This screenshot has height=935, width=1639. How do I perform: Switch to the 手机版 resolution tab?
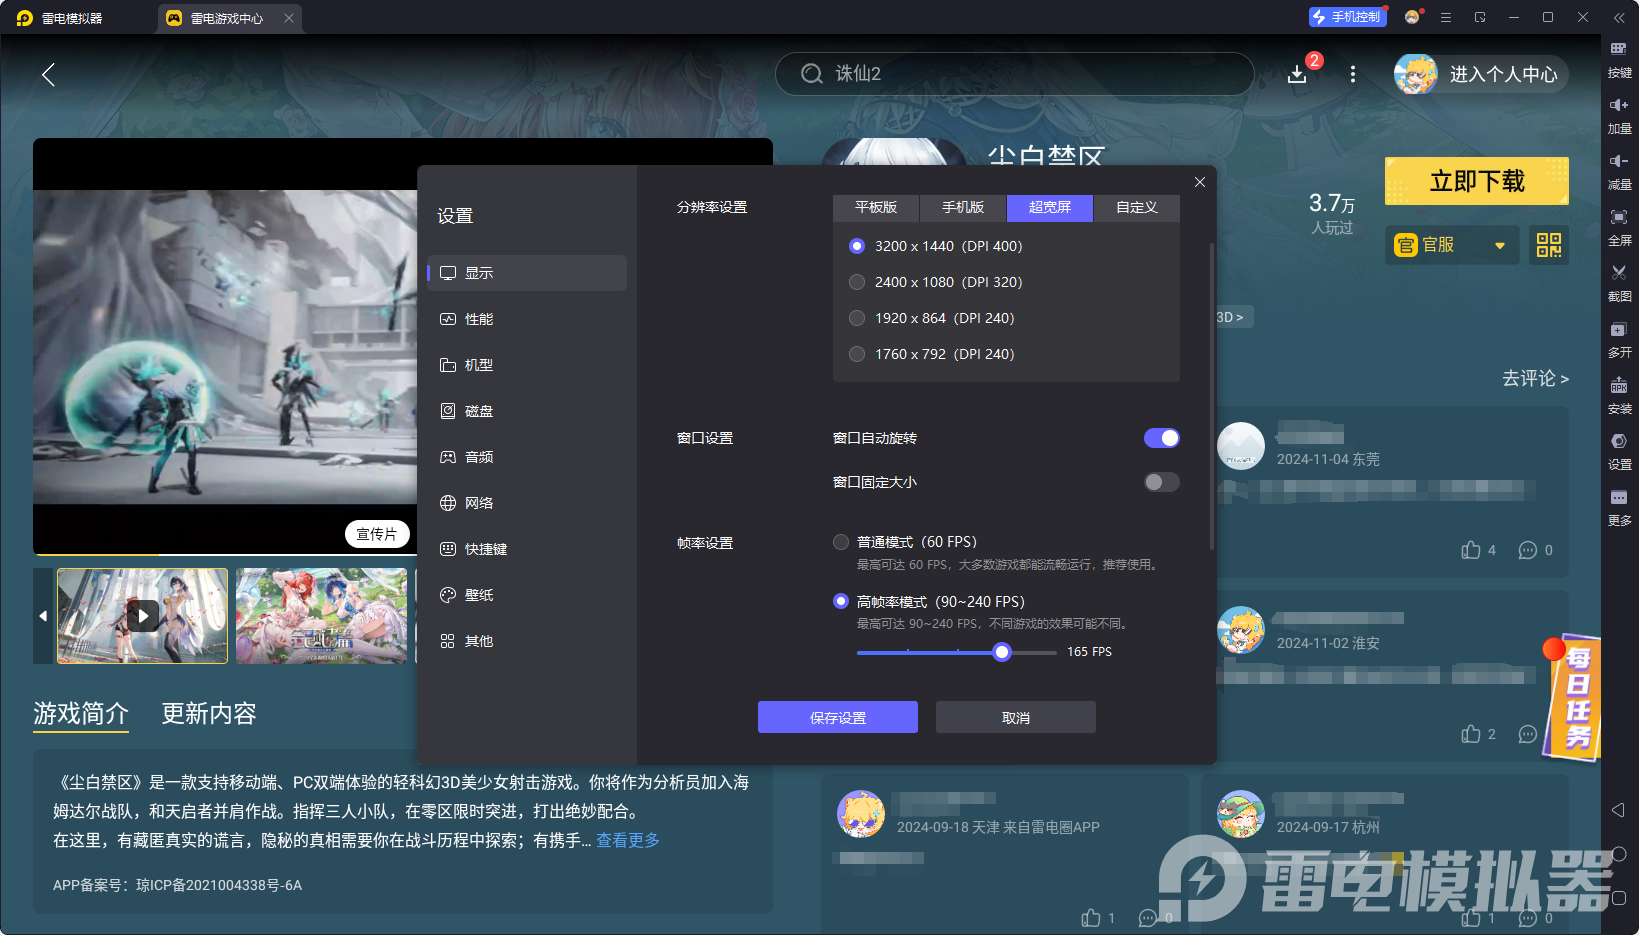coord(962,207)
